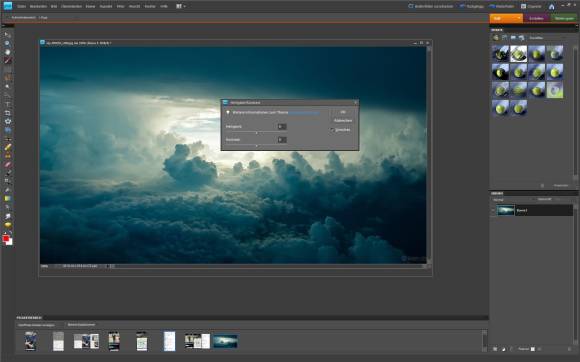Open the Hilfe menu
This screenshot has height=362, width=580.
(x=164, y=6)
